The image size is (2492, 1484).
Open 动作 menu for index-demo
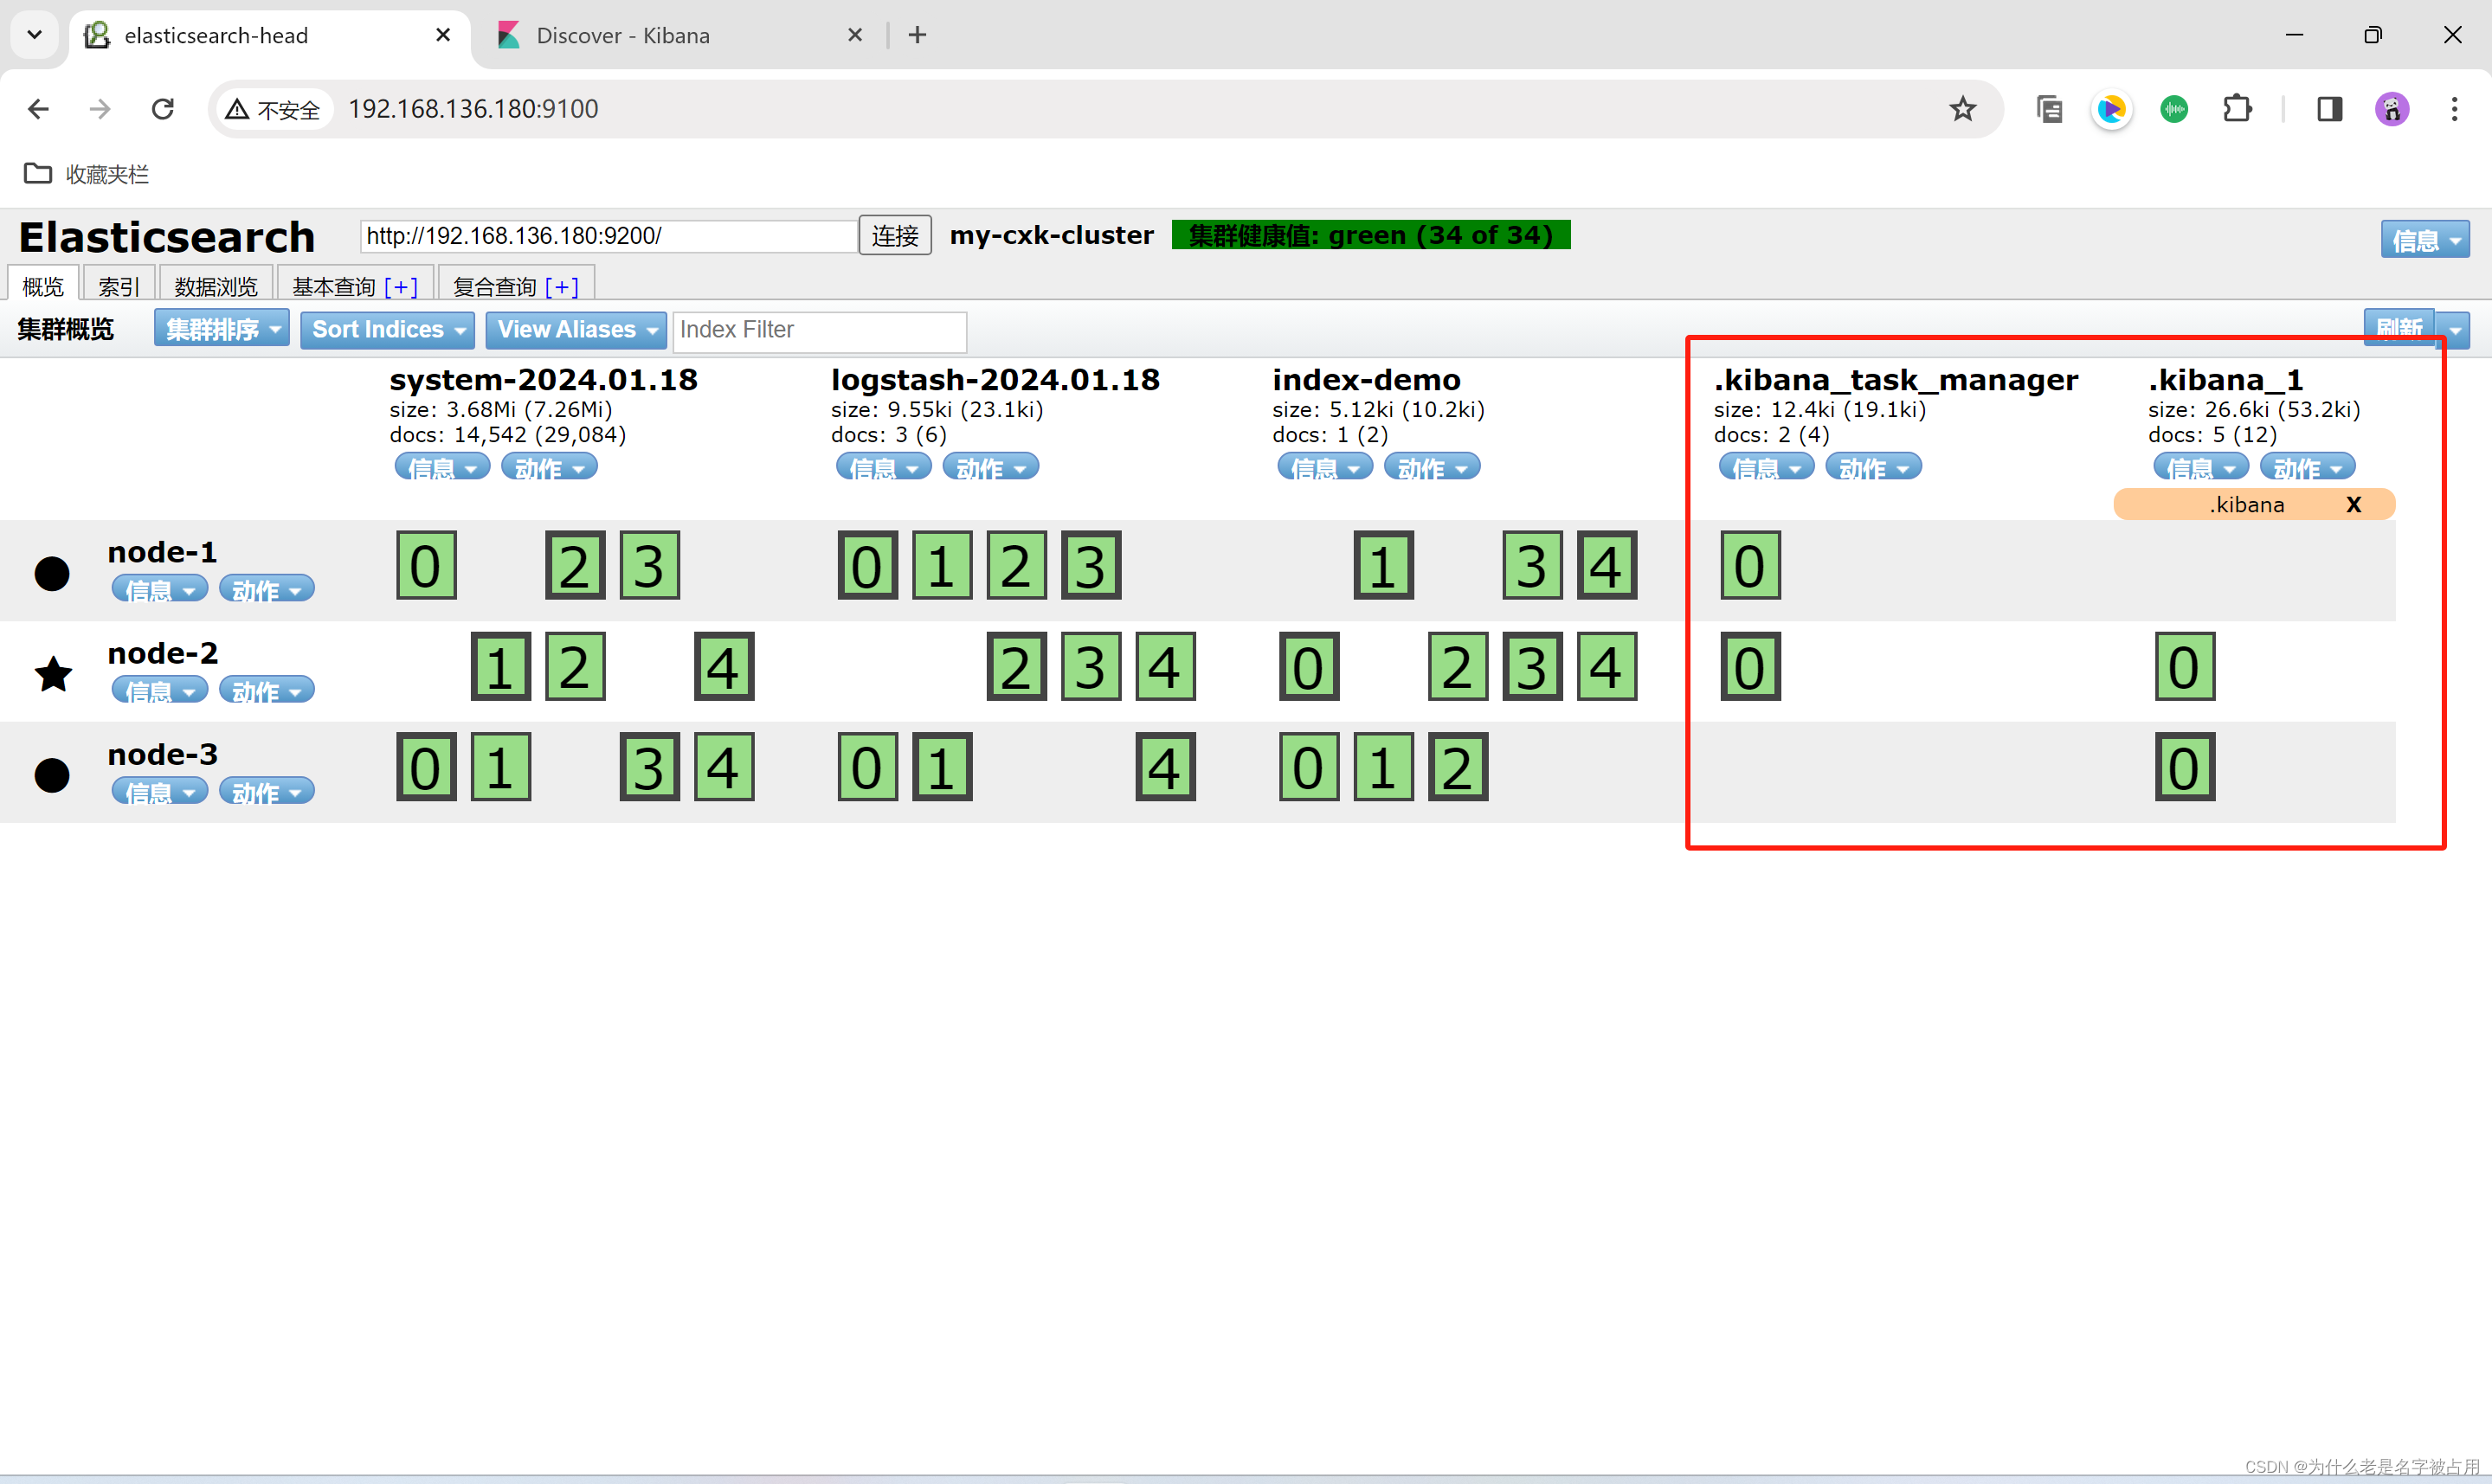click(x=1431, y=467)
